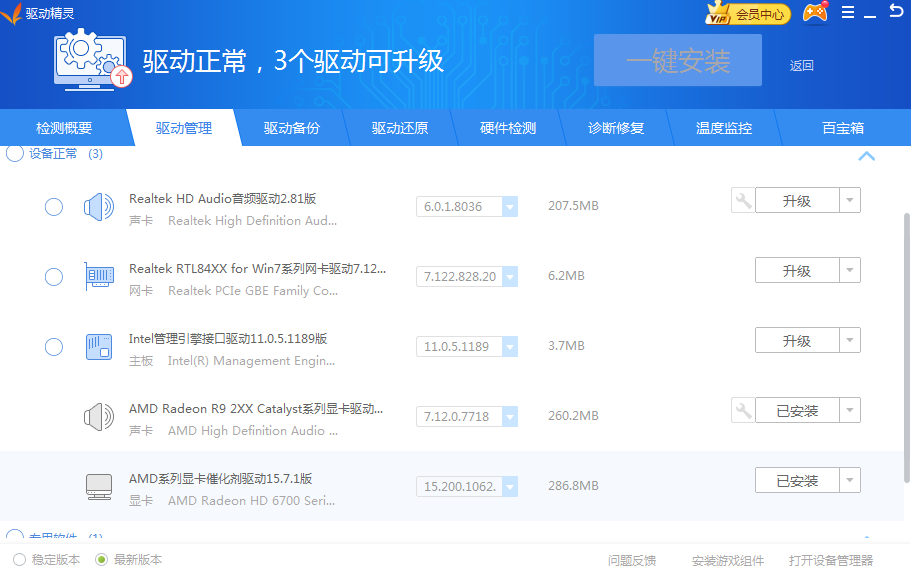Viewport: 911px width, 576px height.
Task: Open dropdown arrow next to Realtek RTL84XX 升级
Action: coord(849,271)
